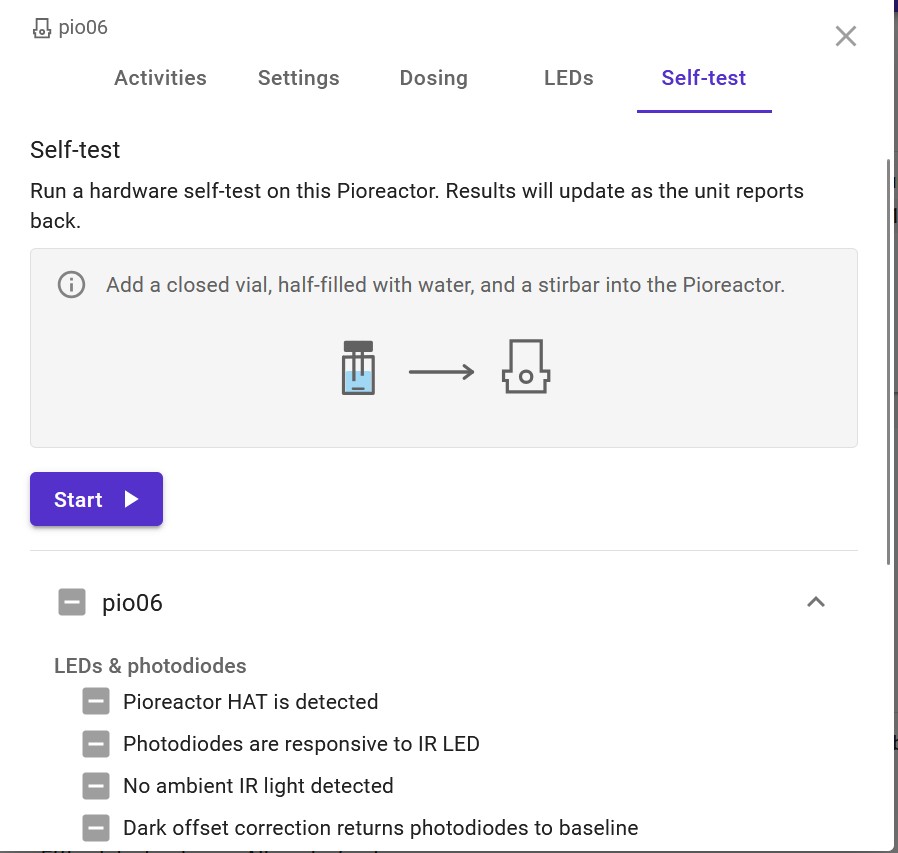Click the pio06 unit icon in header
This screenshot has height=853, width=898.
click(x=42, y=28)
